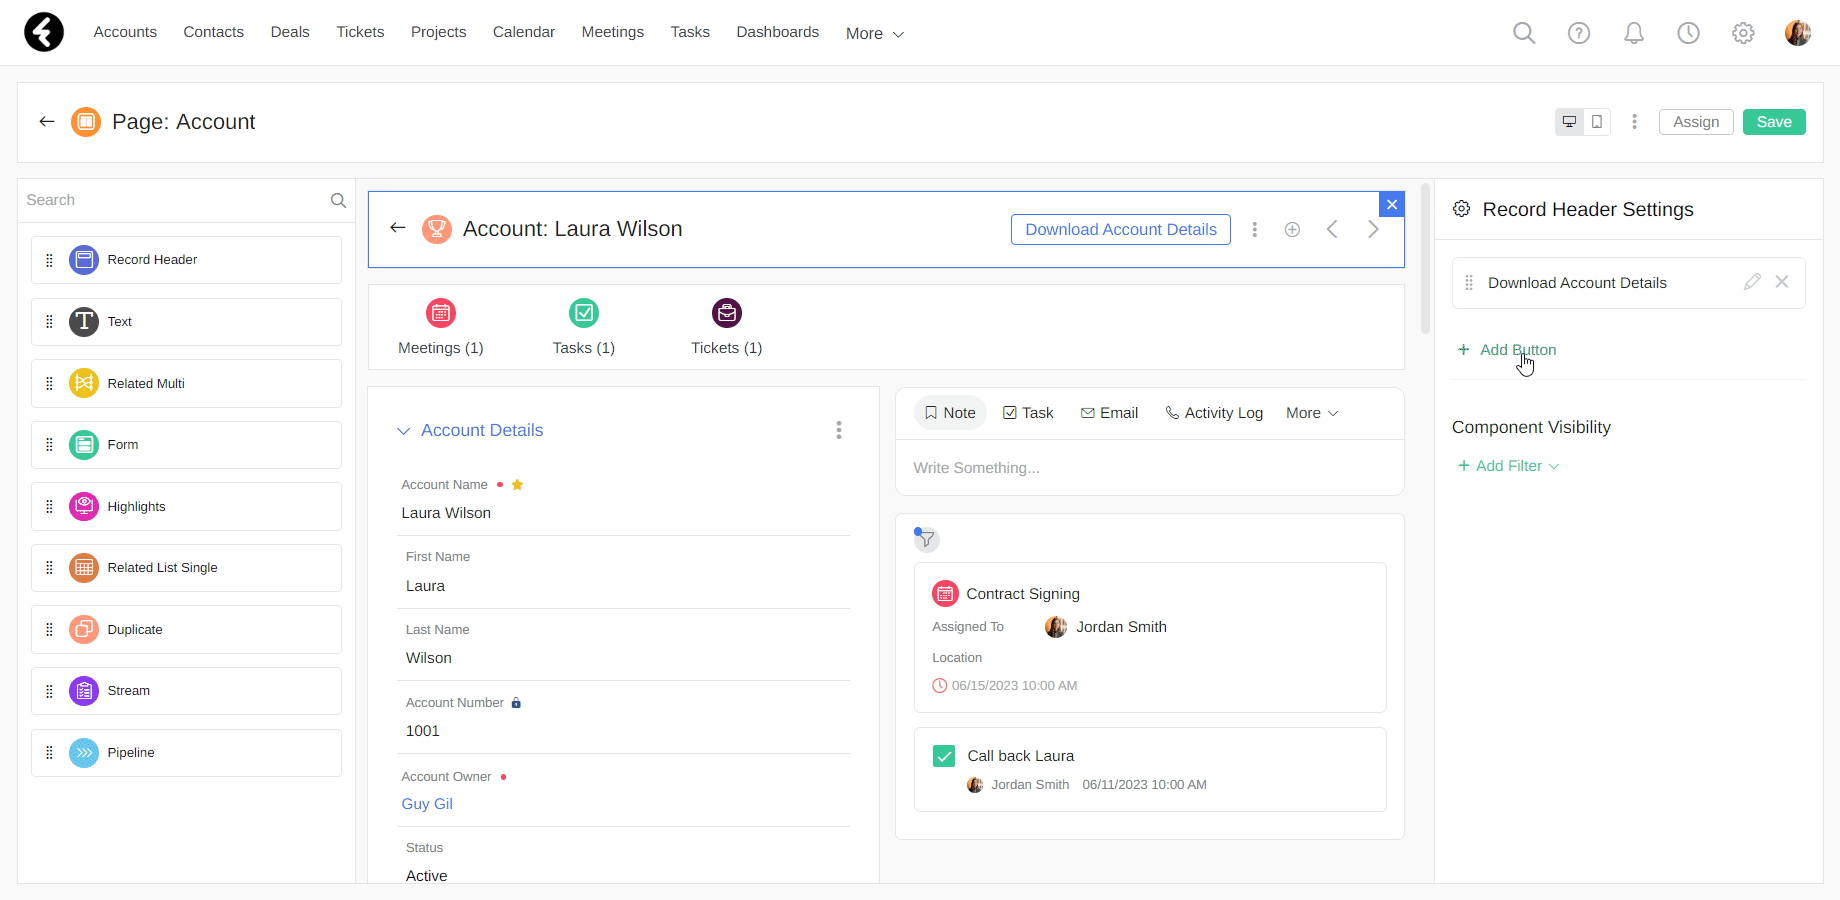Open global search magnifier icon

pos(1524,33)
